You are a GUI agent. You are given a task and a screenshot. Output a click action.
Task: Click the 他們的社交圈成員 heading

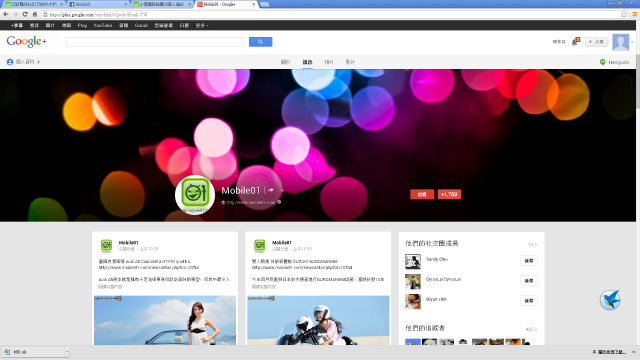431,243
